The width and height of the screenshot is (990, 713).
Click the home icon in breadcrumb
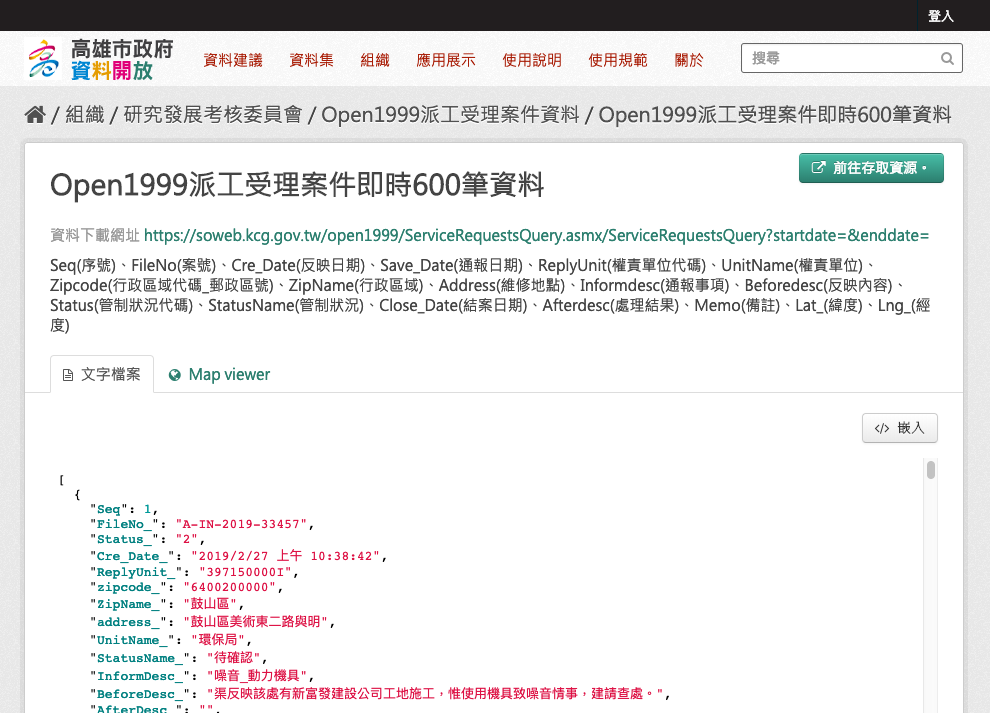(35, 115)
